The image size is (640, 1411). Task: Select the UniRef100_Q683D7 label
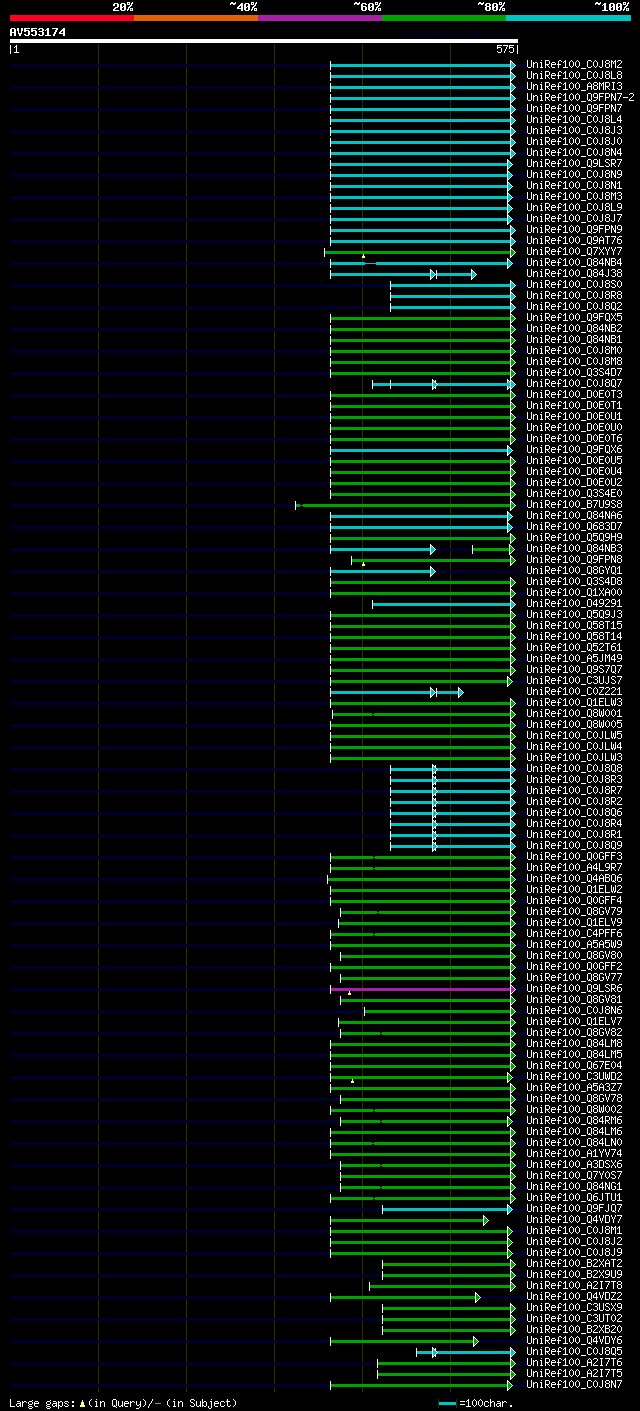574,527
